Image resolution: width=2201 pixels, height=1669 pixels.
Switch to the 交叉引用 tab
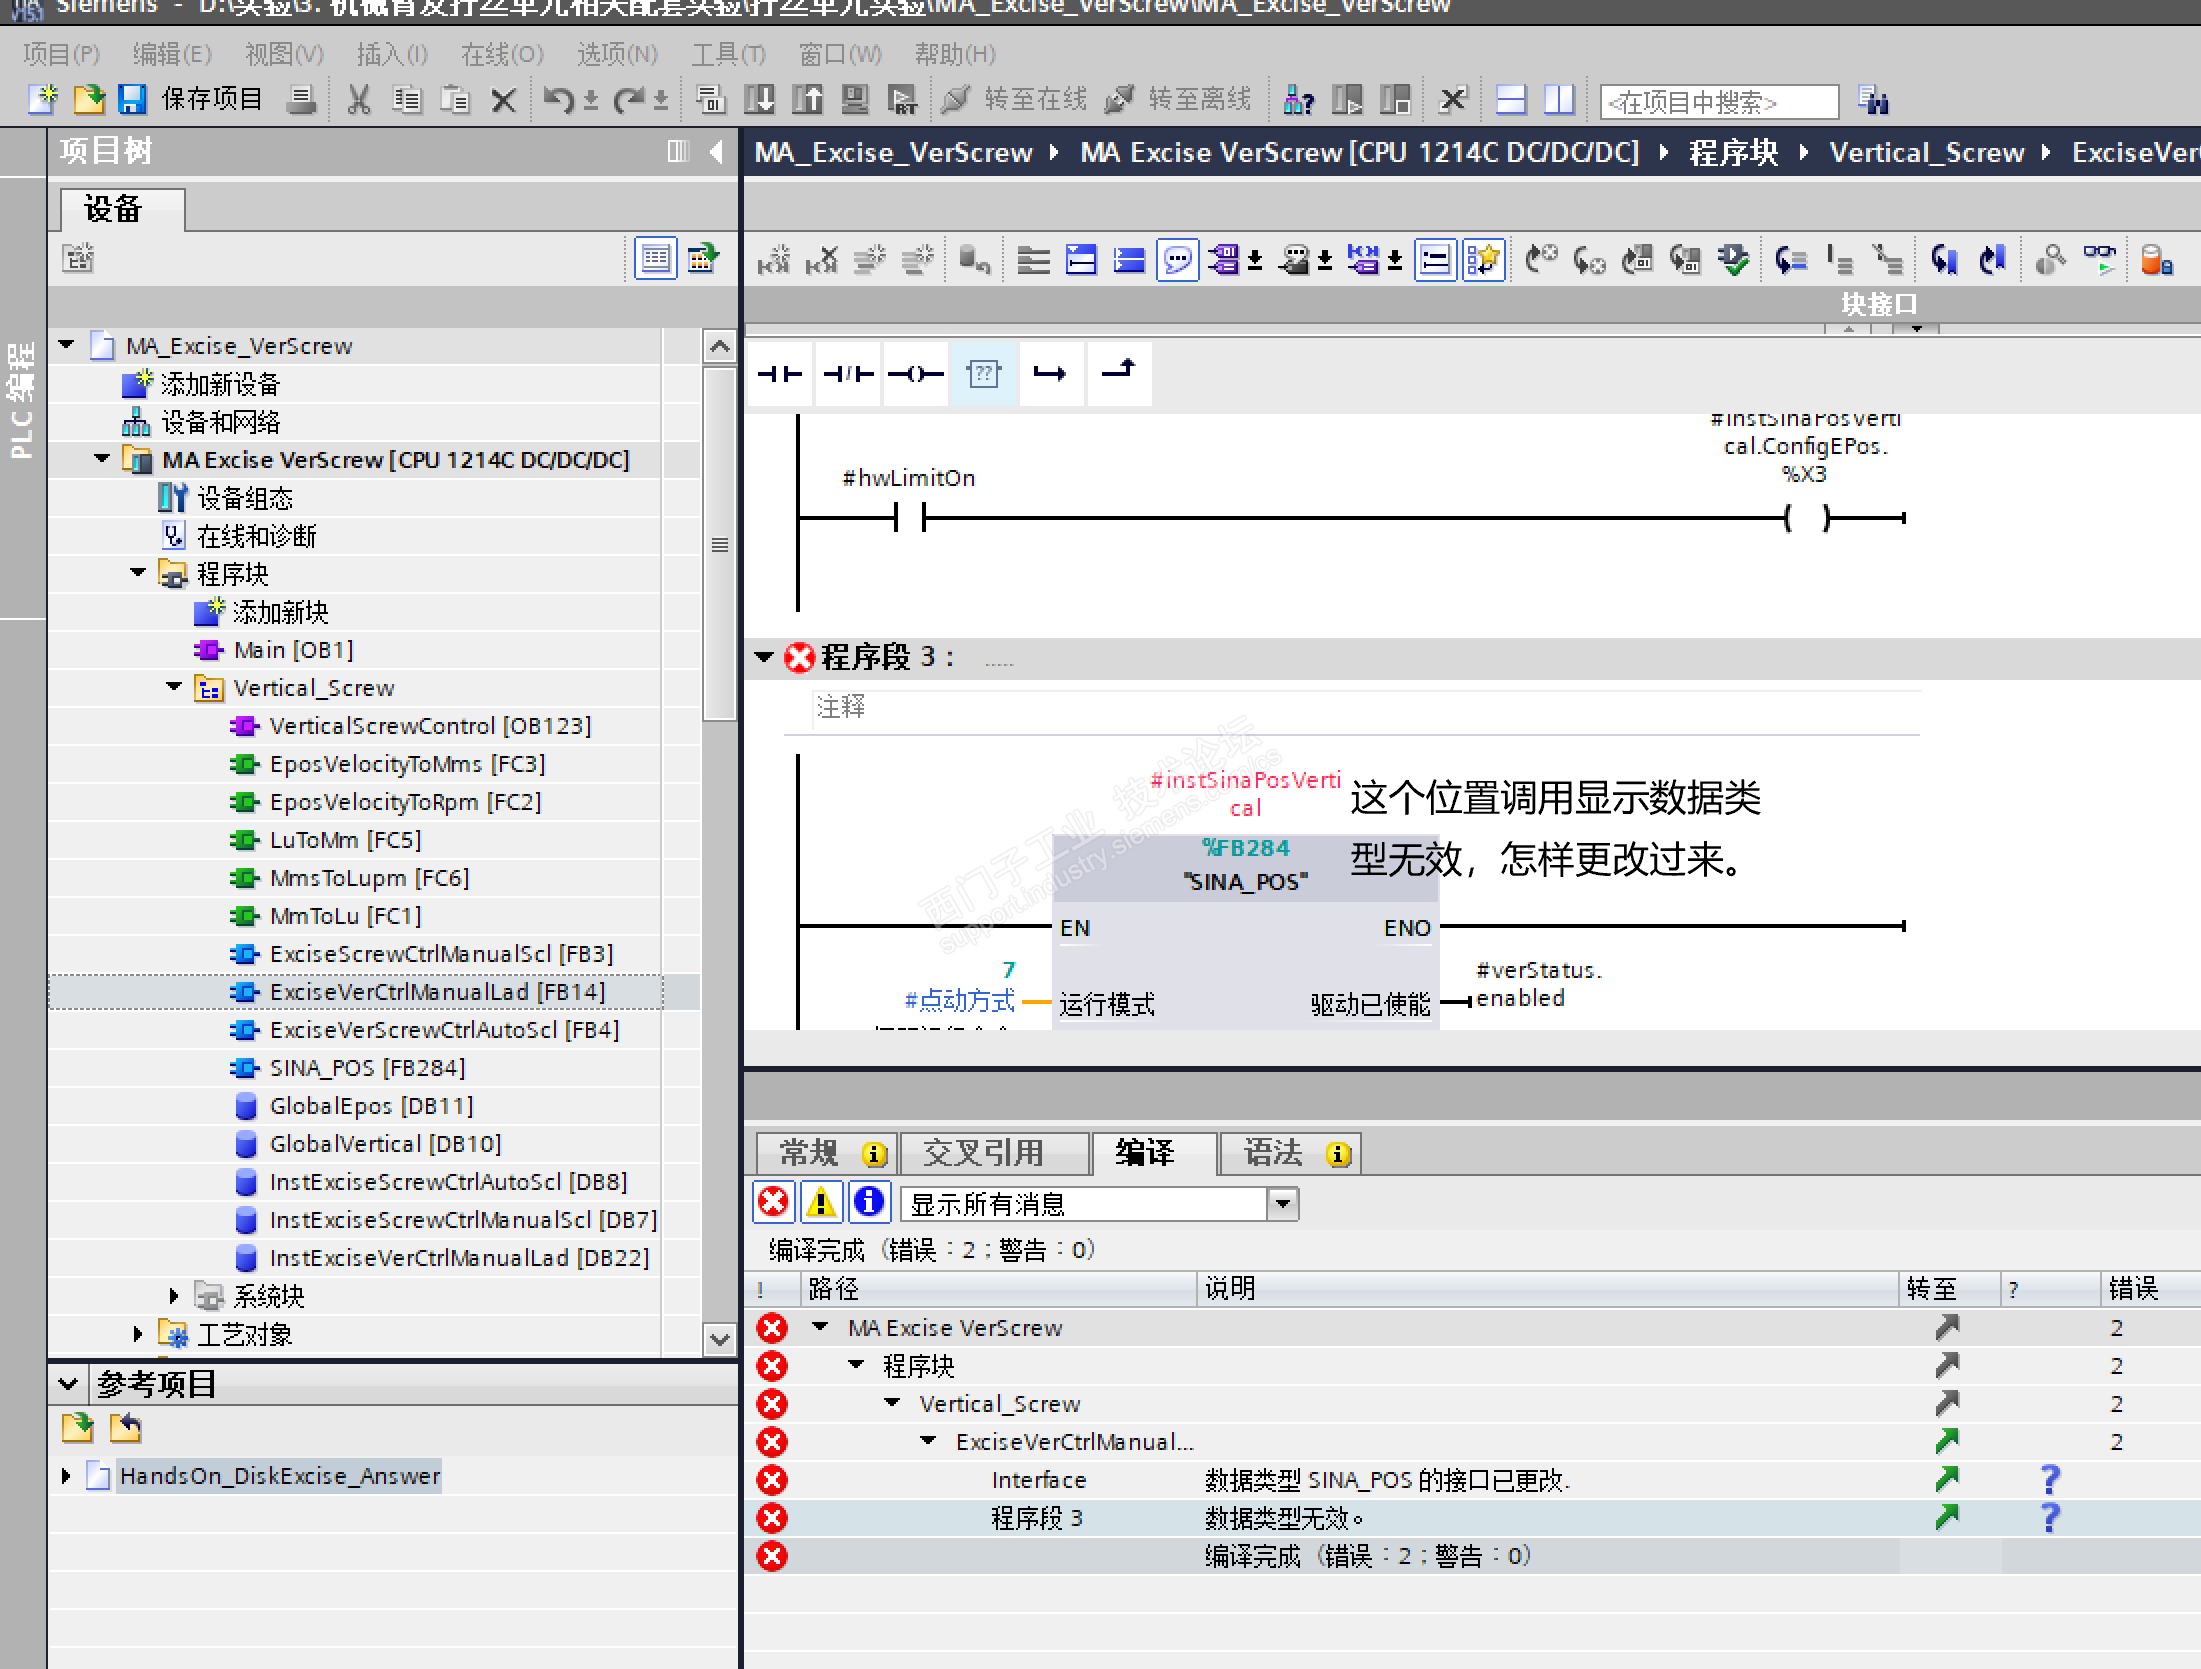pyautogui.click(x=983, y=1153)
